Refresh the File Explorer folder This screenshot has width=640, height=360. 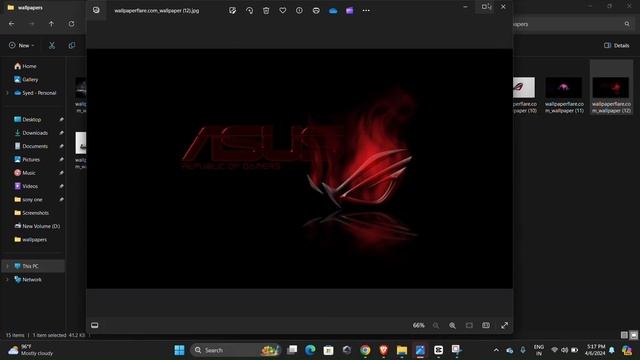71,24
